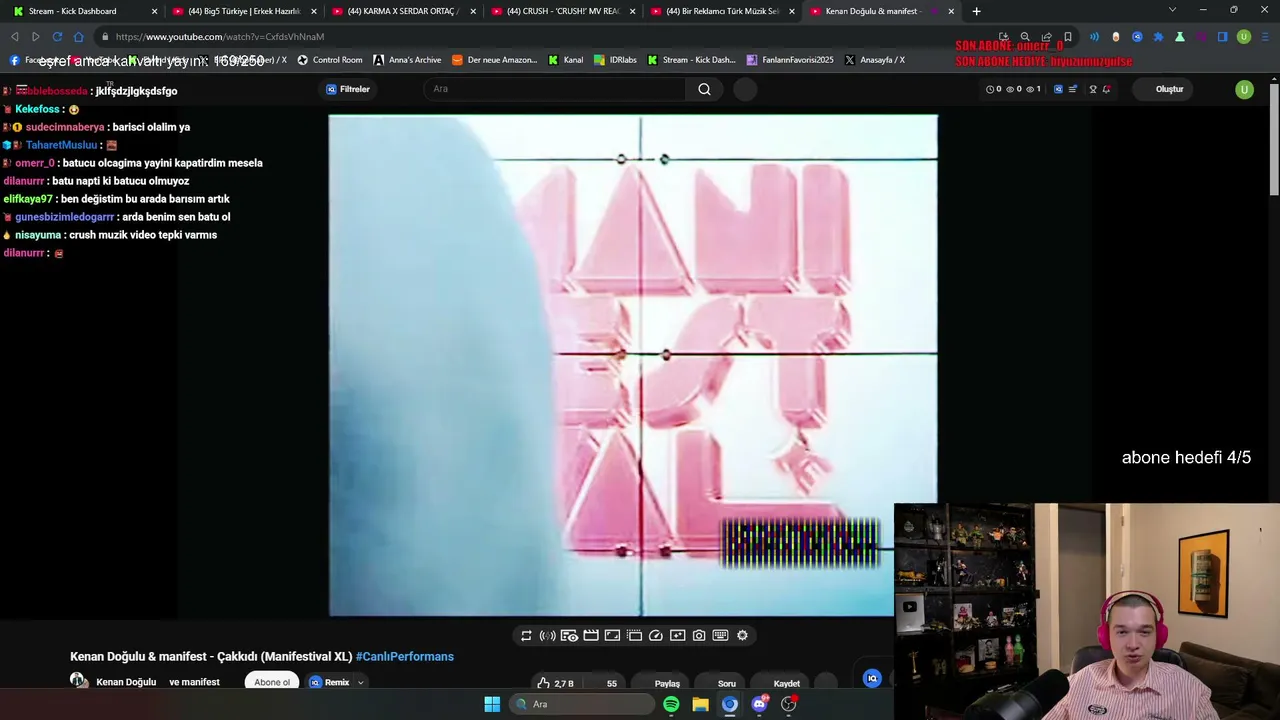Show keyboard shortcuts icon under the video

coord(720,635)
